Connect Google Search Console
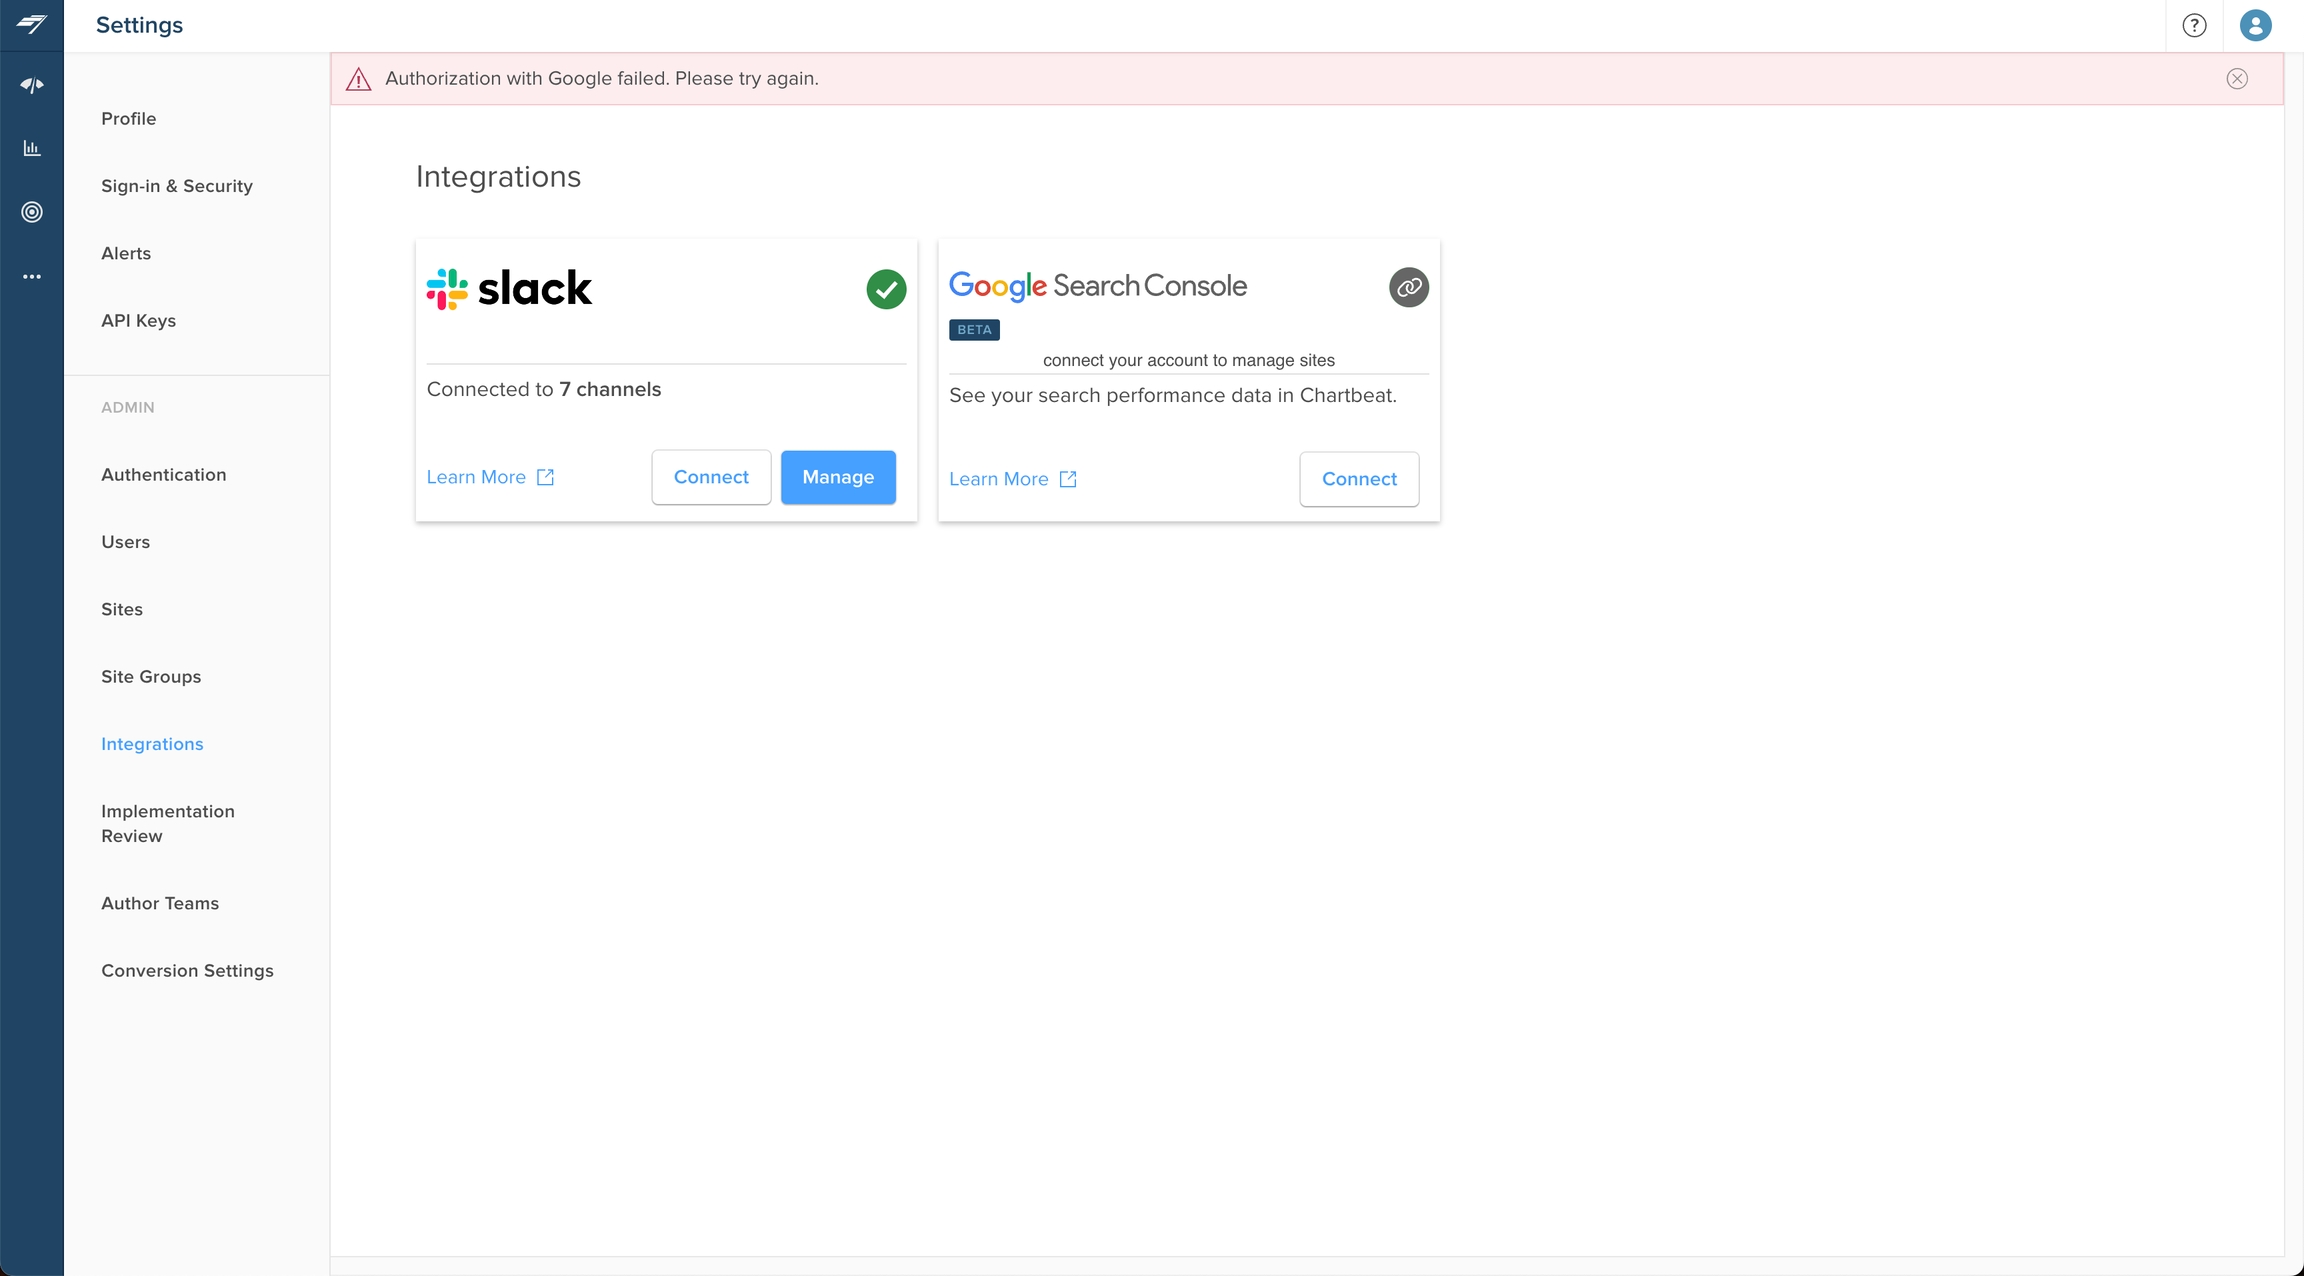 click(x=1358, y=479)
